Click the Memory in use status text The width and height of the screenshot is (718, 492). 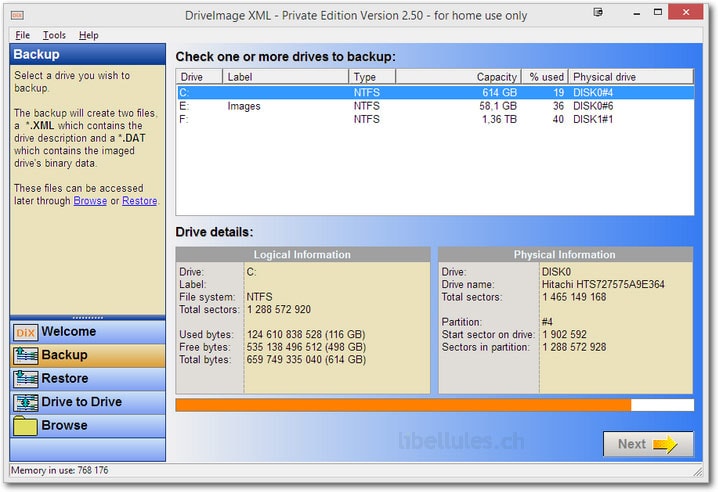(60, 470)
